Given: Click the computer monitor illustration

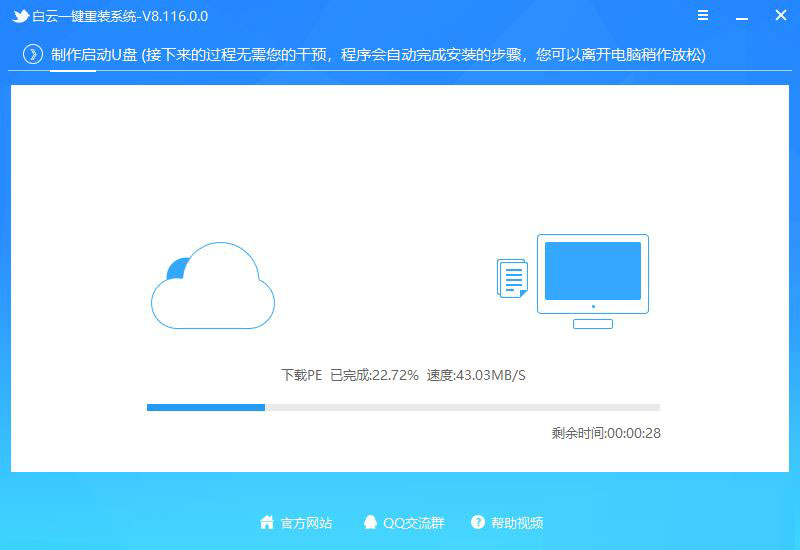Looking at the screenshot, I should (x=593, y=281).
